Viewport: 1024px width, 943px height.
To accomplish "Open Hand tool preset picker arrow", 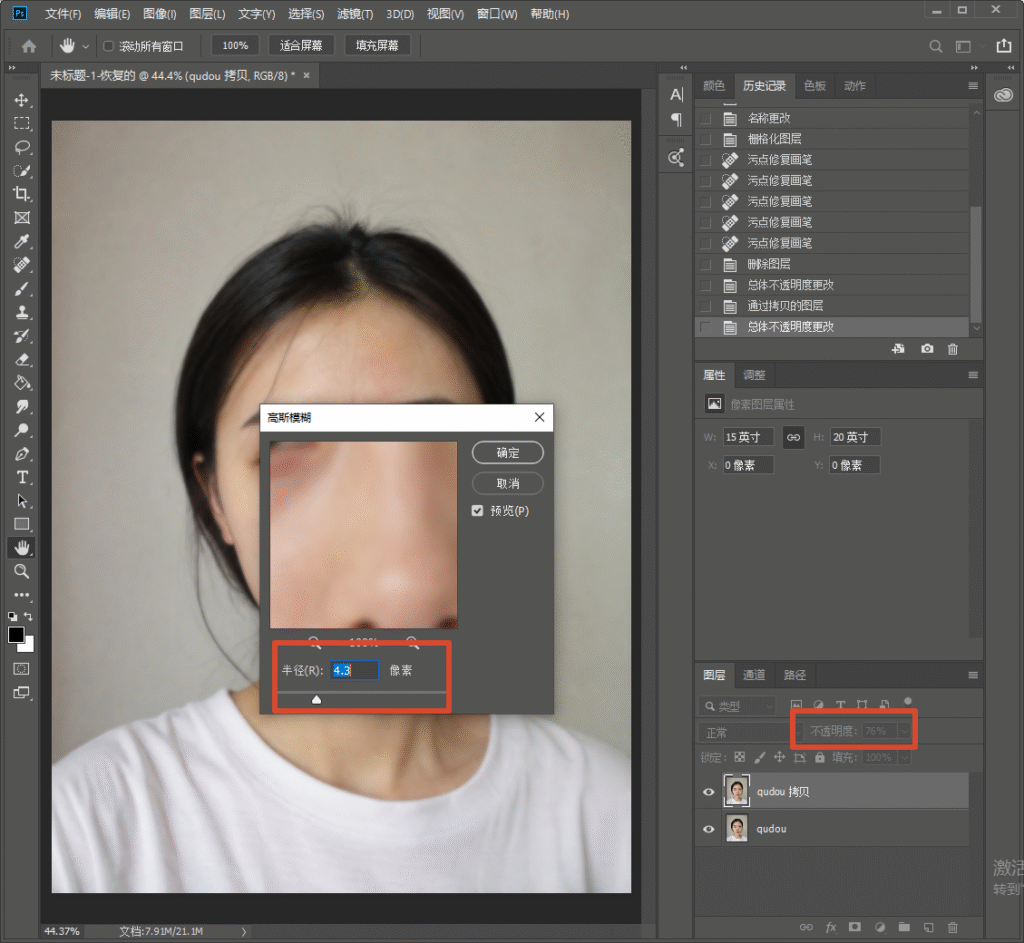I will pos(86,46).
